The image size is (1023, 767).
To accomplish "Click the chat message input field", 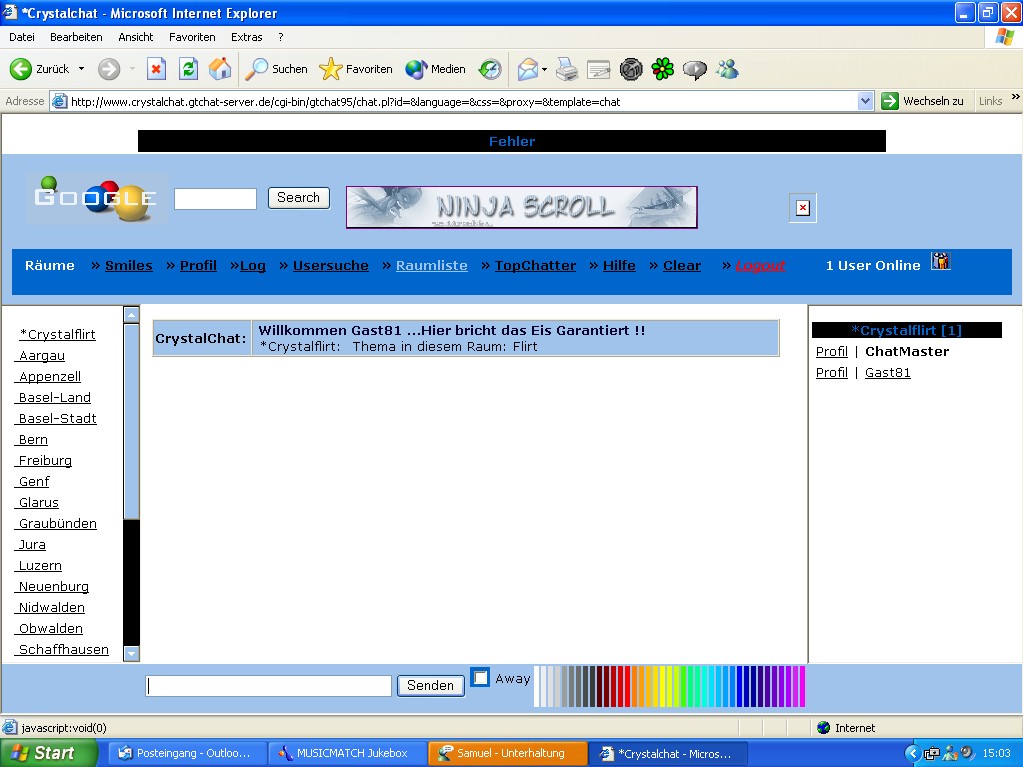I will pos(269,686).
